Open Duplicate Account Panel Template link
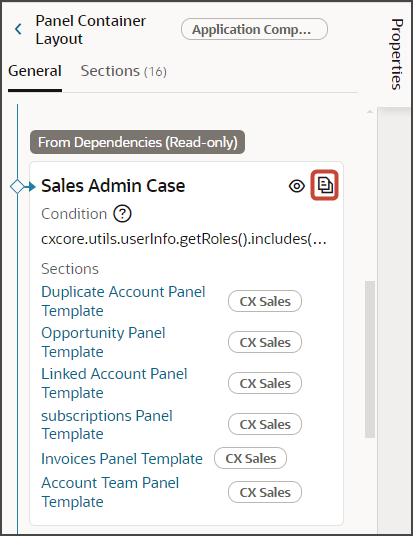 (x=123, y=301)
